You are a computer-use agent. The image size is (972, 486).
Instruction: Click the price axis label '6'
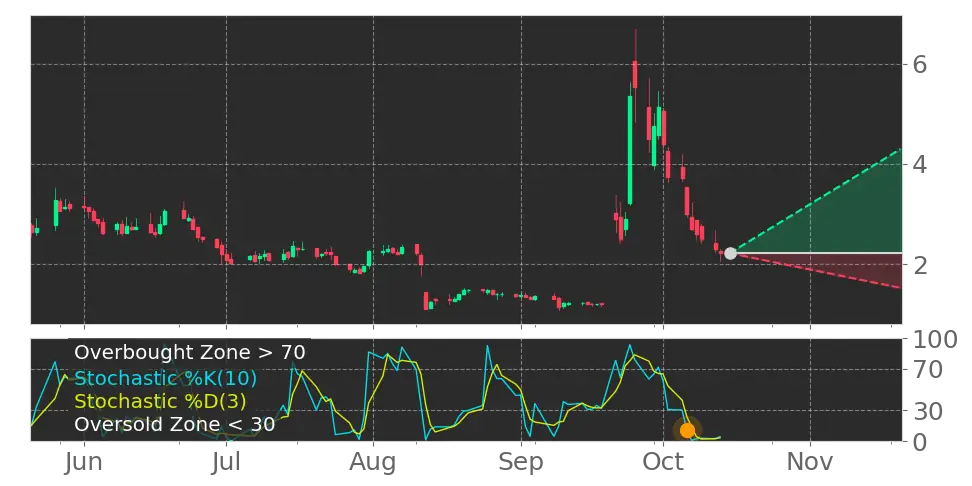click(920, 64)
